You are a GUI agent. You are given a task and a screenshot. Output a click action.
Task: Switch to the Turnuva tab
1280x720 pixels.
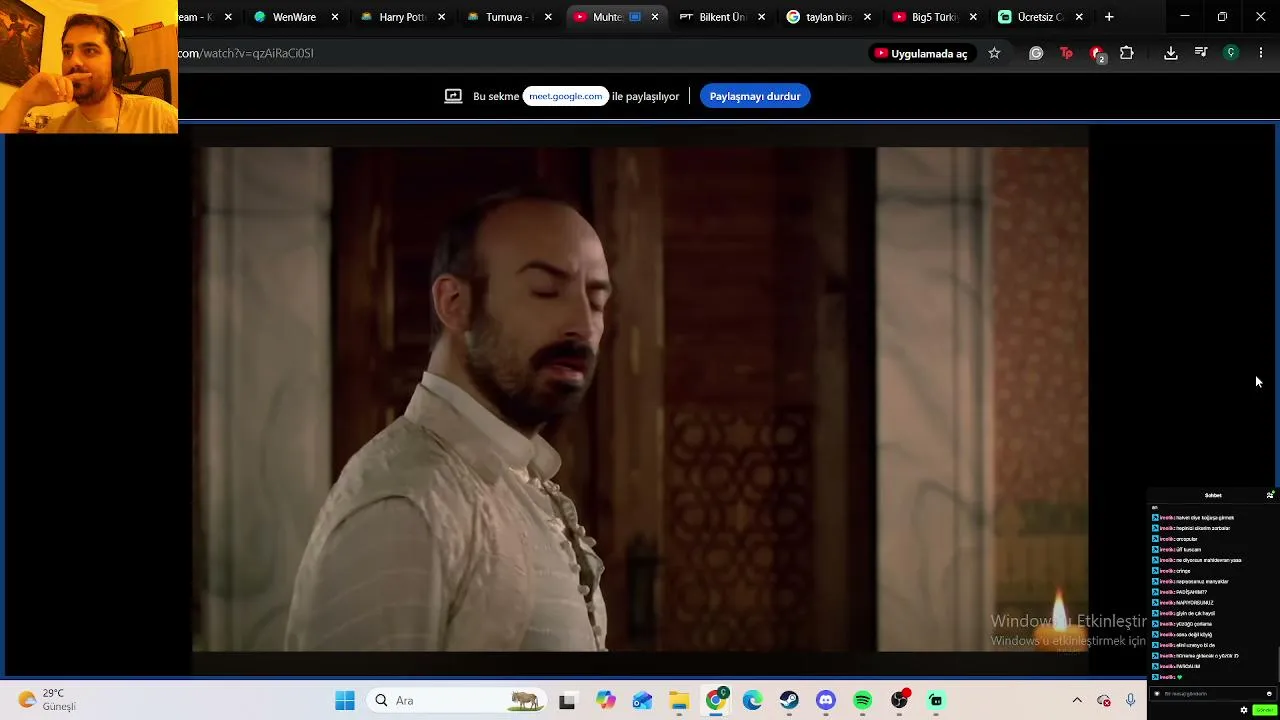coord(508,17)
